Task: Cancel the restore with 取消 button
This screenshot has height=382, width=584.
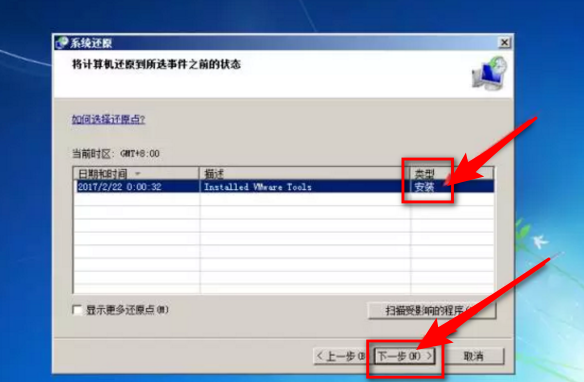Action: [x=473, y=356]
